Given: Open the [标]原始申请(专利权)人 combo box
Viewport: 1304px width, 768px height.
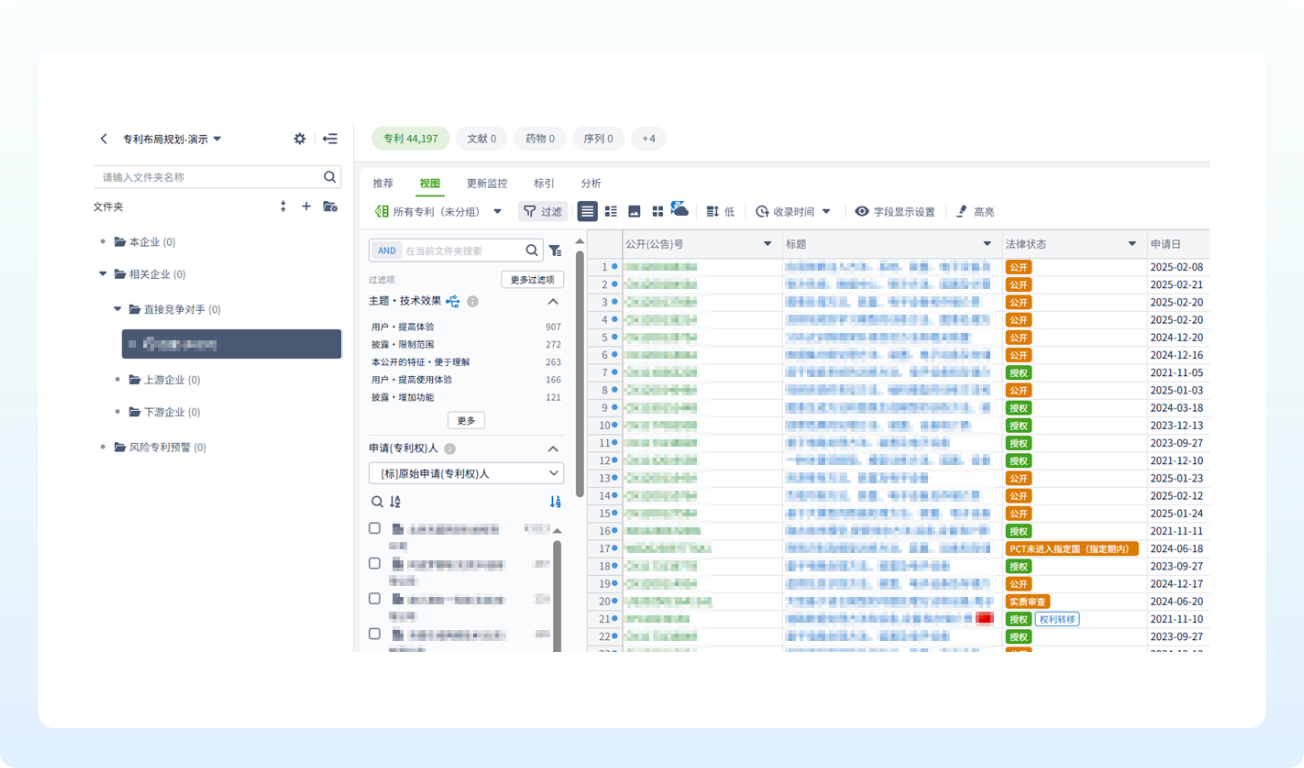Looking at the screenshot, I should click(x=466, y=473).
